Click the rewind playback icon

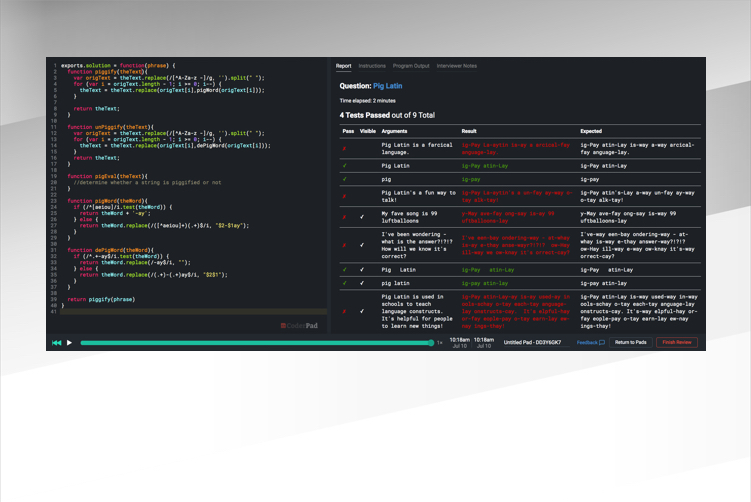tap(57, 343)
